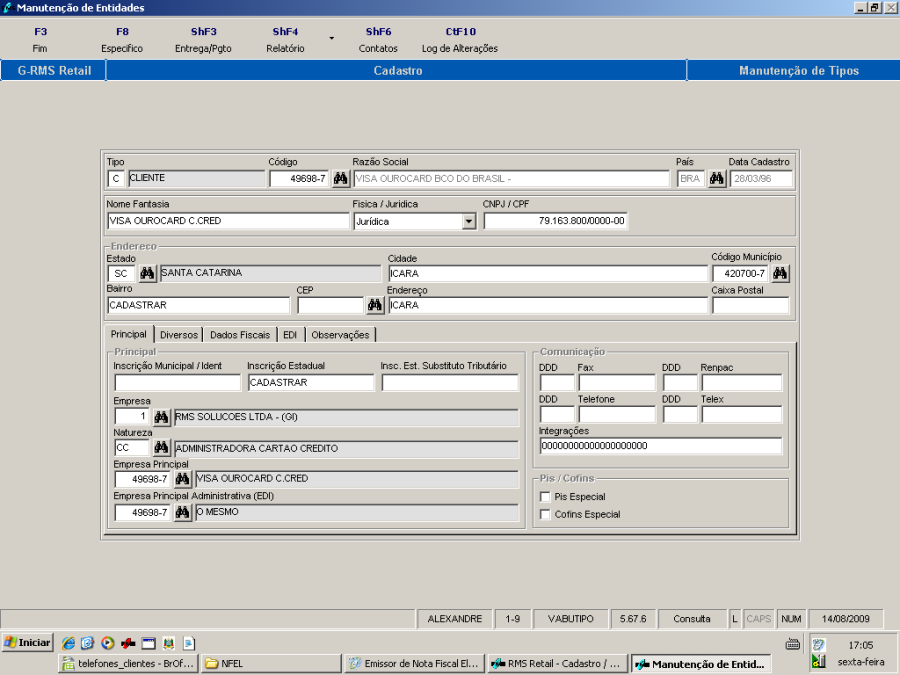Click the Inscrição Municipal / Ident field
The height and width of the screenshot is (675, 900).
[x=177, y=382]
